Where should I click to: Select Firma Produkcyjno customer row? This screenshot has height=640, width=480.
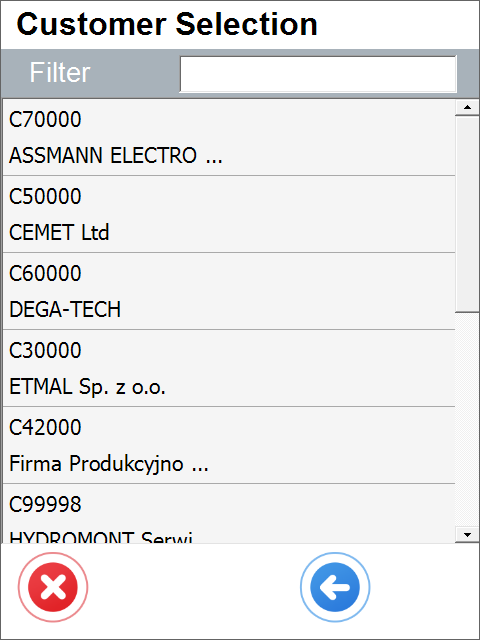pos(229,445)
